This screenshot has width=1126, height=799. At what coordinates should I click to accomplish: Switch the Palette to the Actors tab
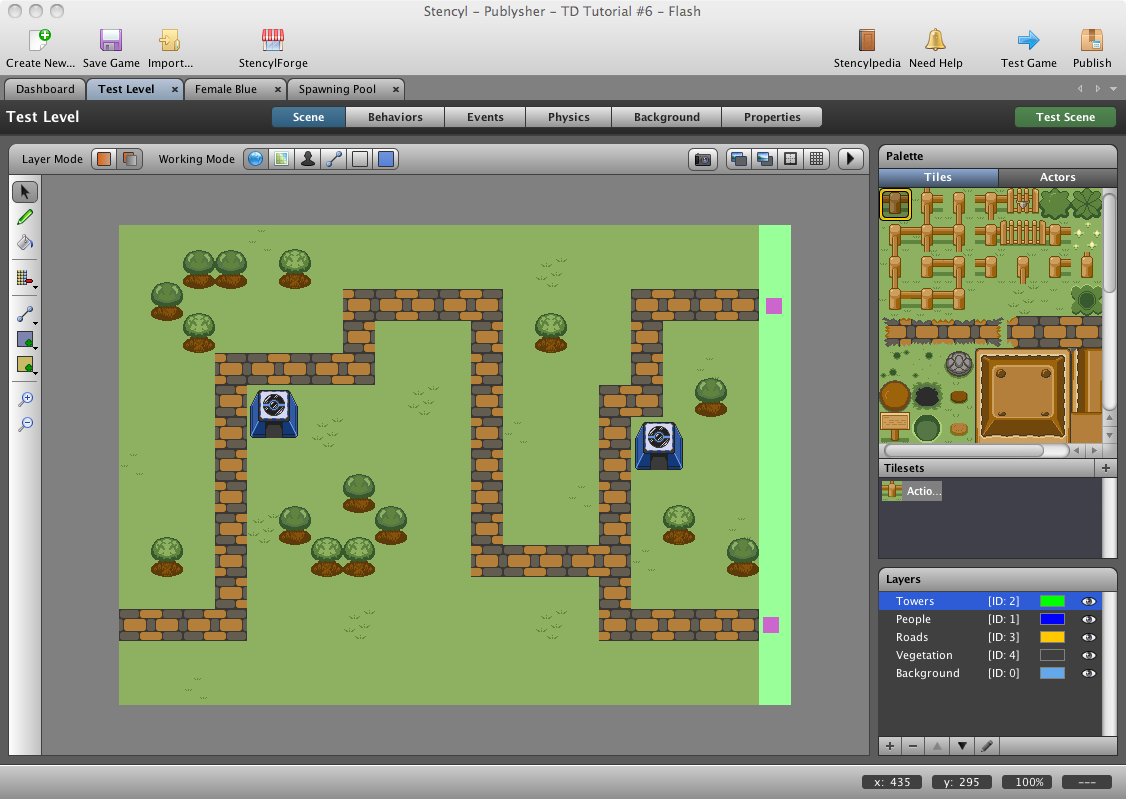pyautogui.click(x=1057, y=177)
